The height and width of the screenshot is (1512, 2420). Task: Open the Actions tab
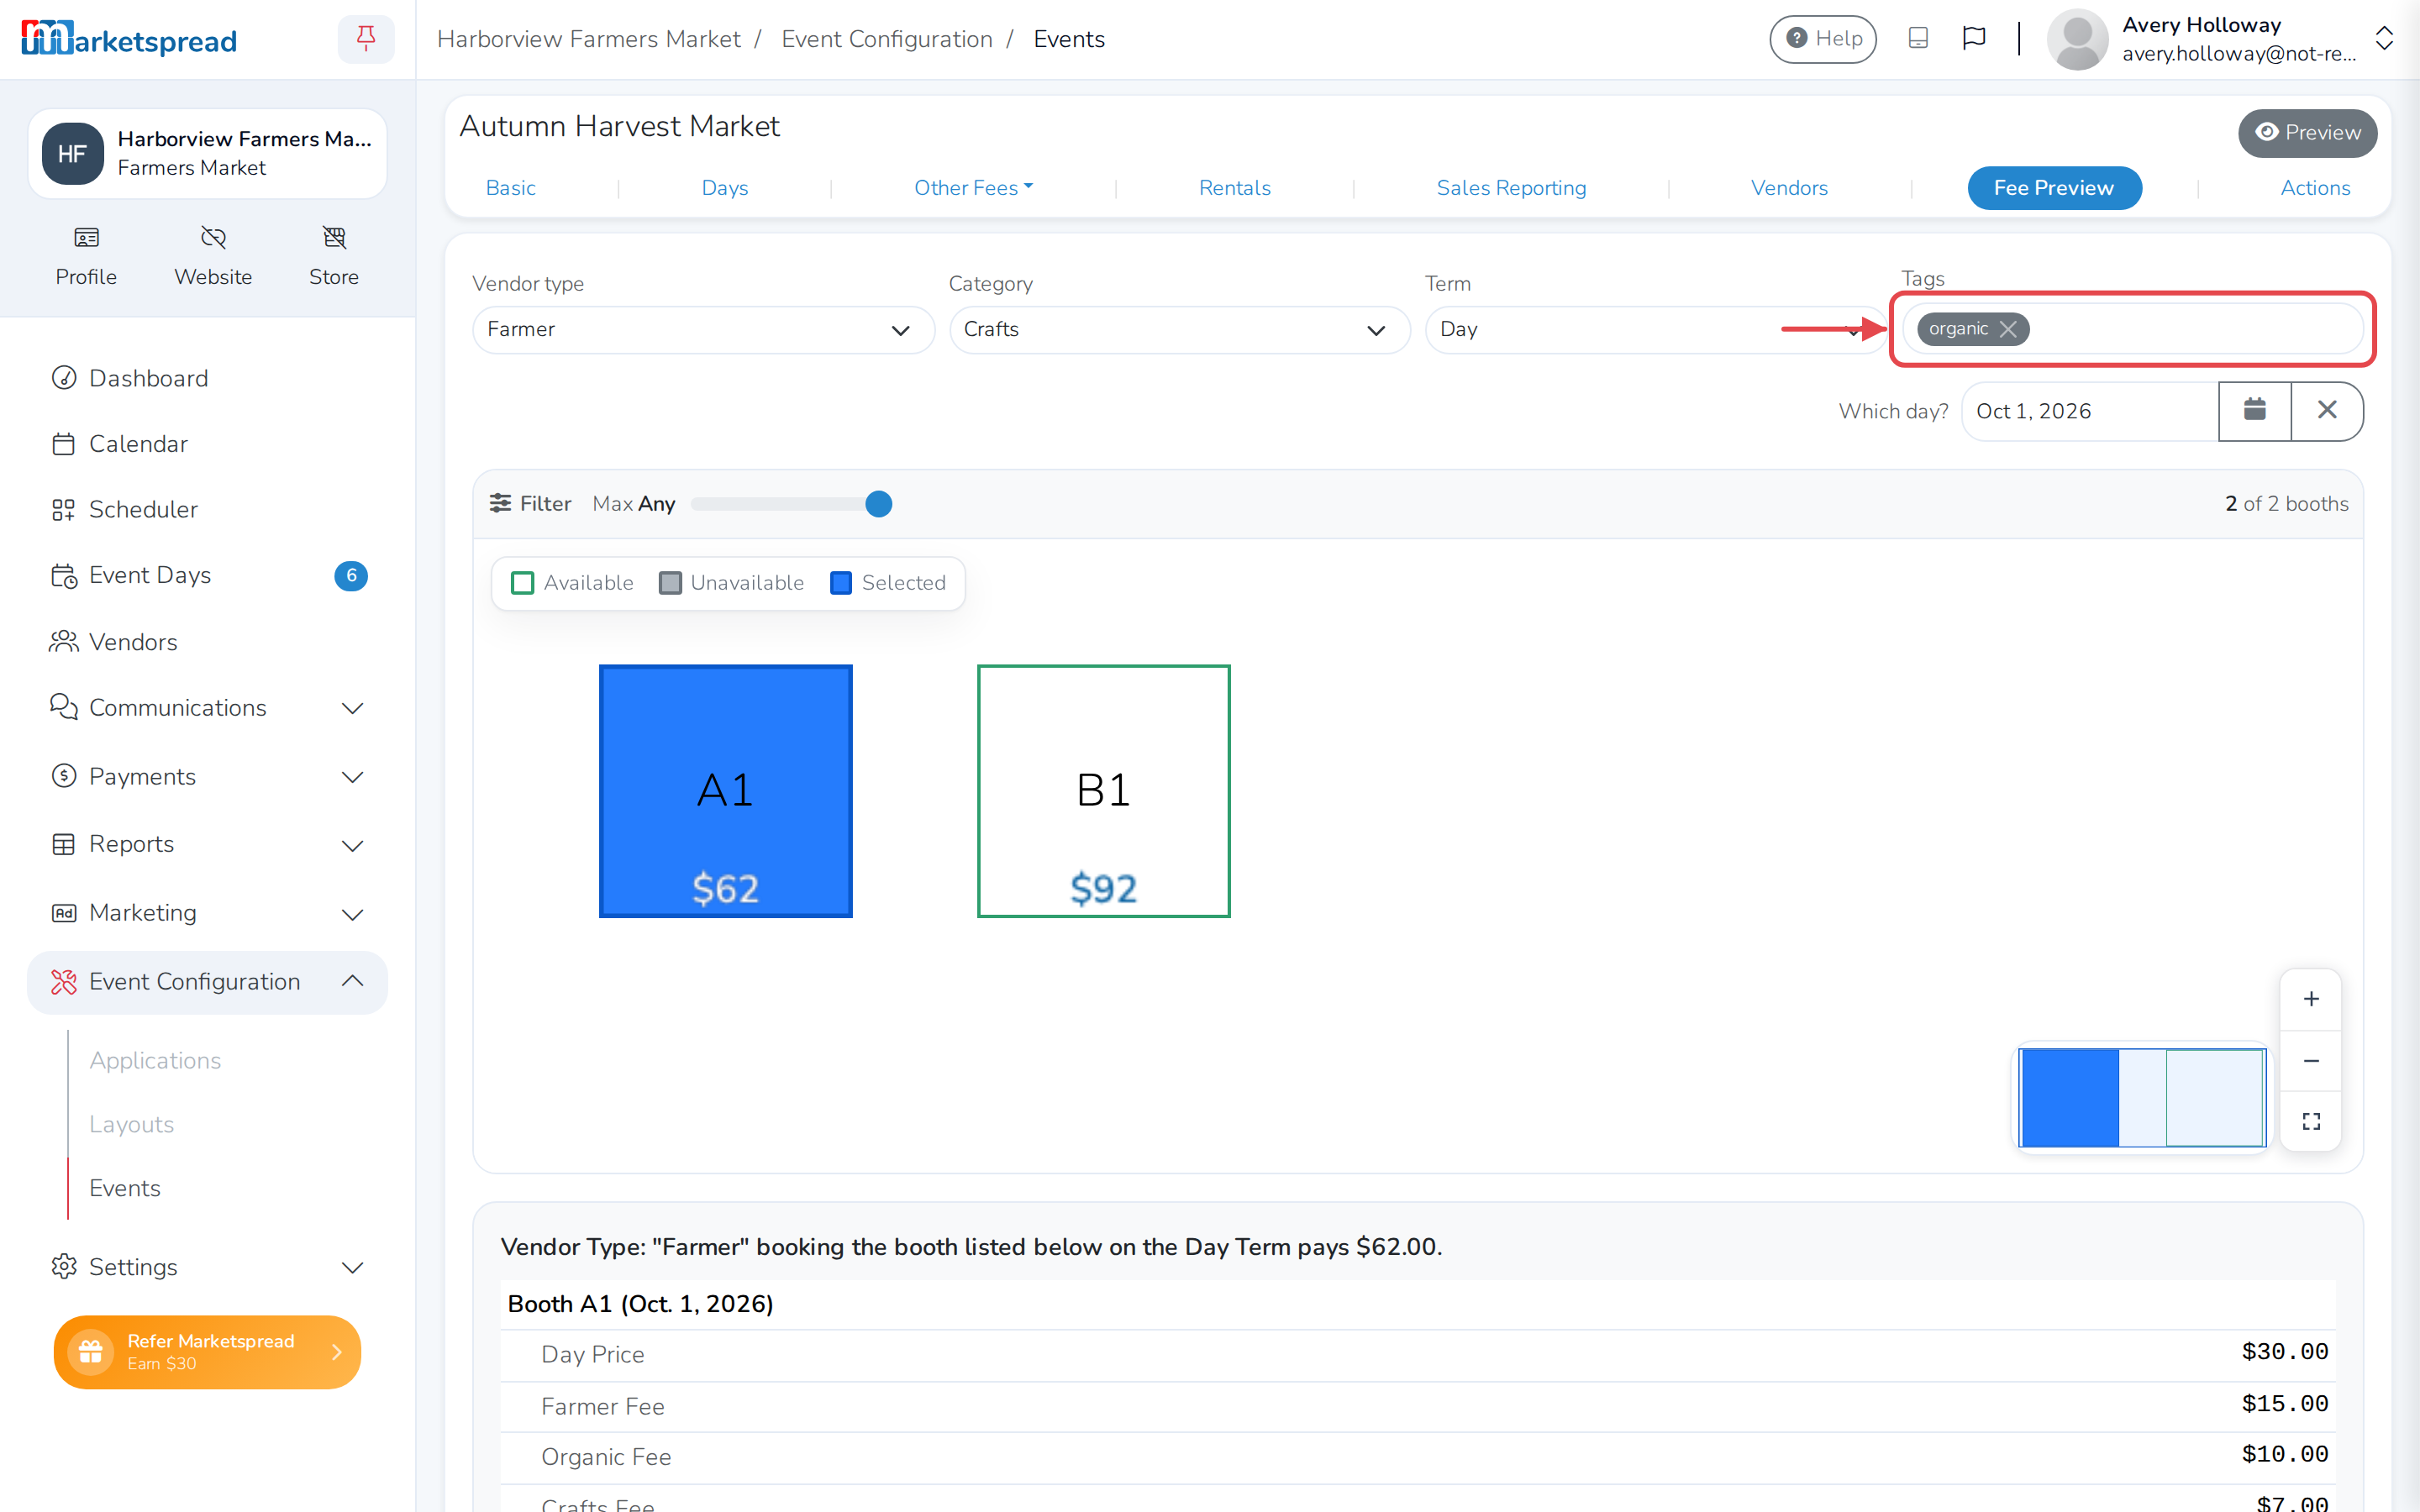point(2315,188)
